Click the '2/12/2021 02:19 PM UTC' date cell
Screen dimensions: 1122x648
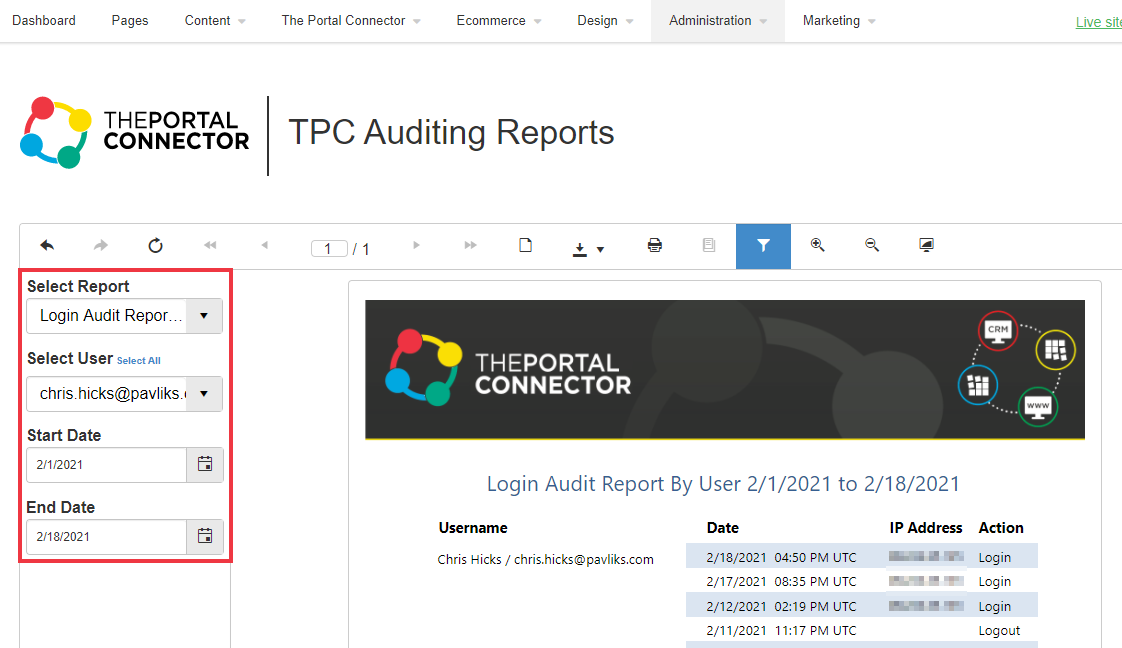point(781,607)
